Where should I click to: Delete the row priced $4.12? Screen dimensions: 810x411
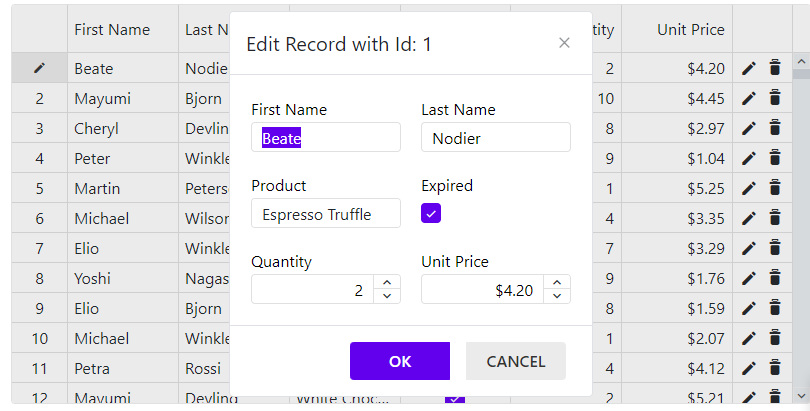[775, 368]
